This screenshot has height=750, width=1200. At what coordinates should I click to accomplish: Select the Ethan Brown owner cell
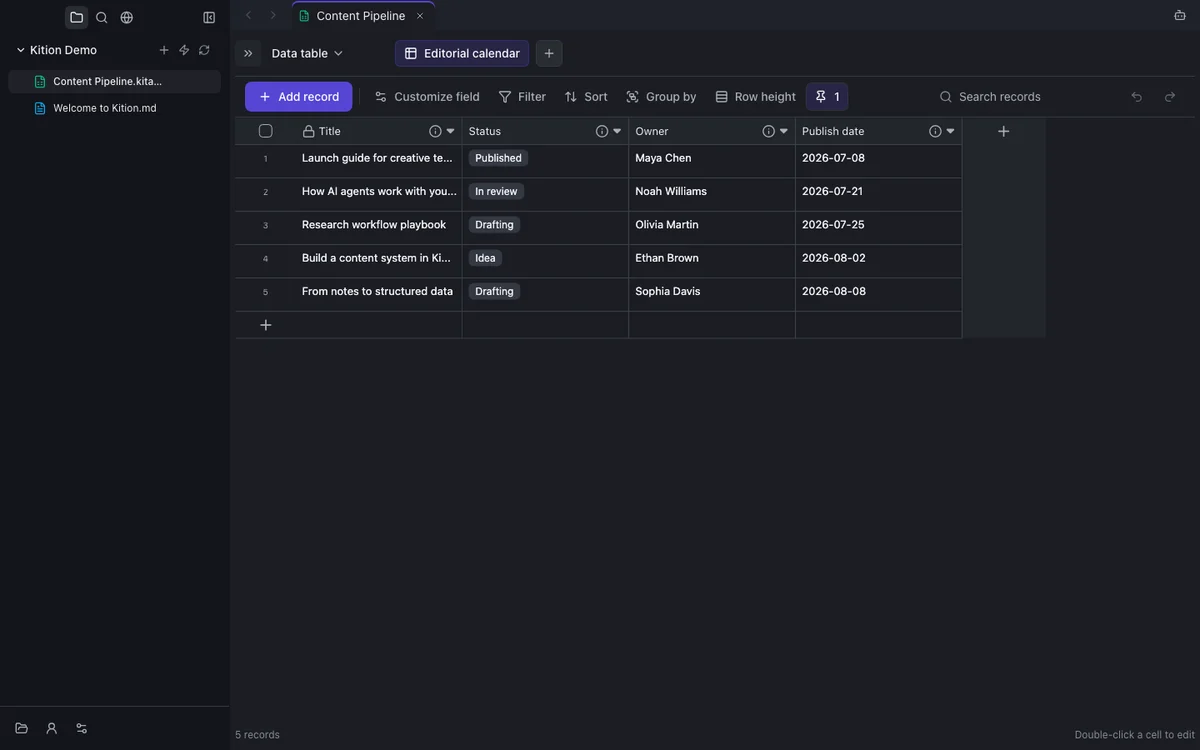tap(712, 261)
